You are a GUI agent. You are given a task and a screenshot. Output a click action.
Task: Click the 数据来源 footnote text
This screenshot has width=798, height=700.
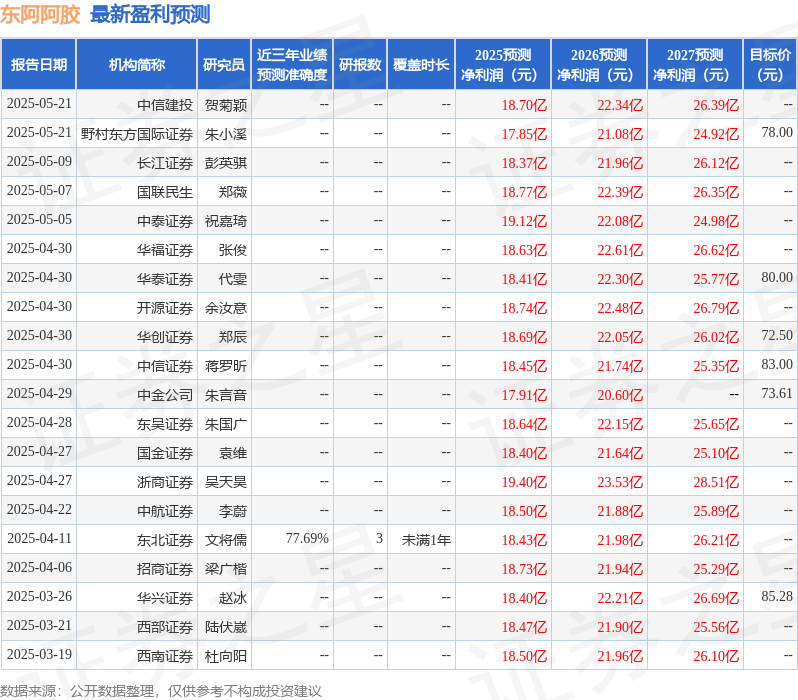tap(161, 691)
